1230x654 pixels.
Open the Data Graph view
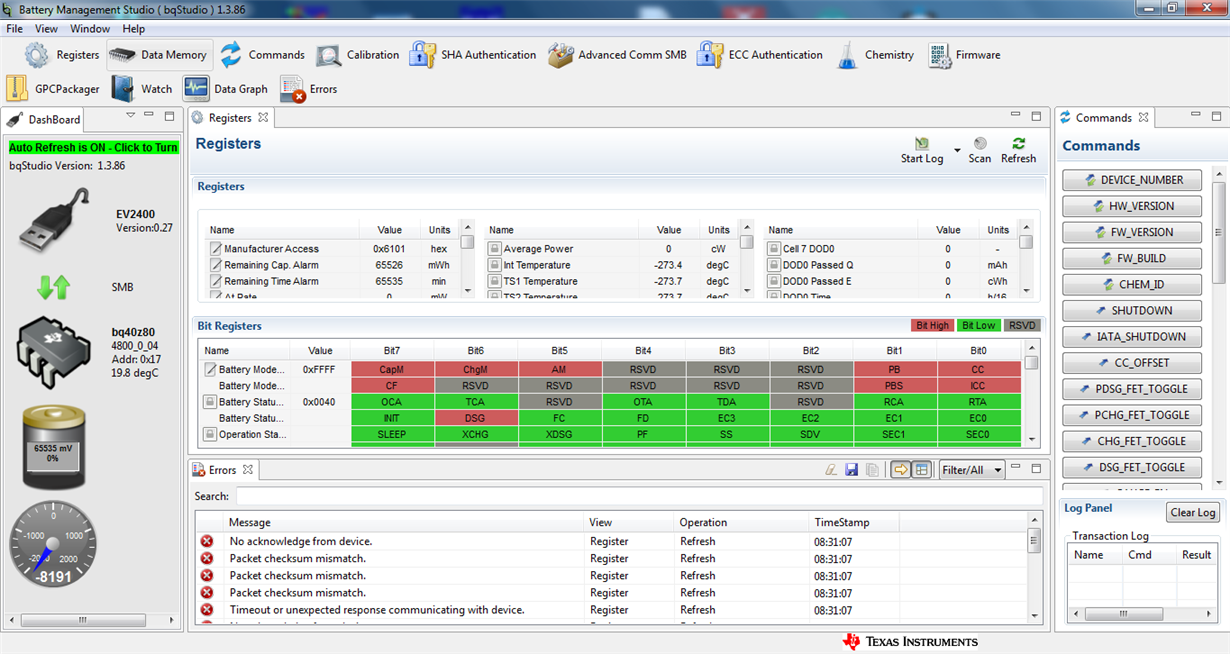tap(226, 89)
